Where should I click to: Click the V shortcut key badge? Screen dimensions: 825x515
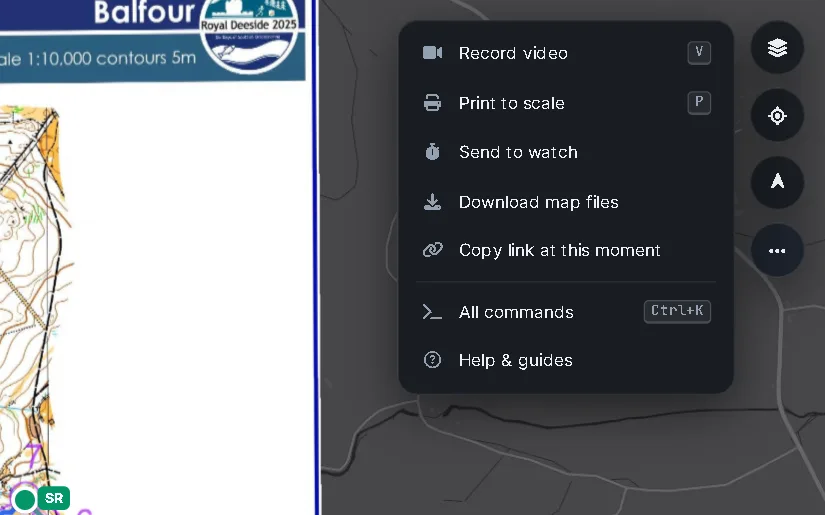[699, 53]
